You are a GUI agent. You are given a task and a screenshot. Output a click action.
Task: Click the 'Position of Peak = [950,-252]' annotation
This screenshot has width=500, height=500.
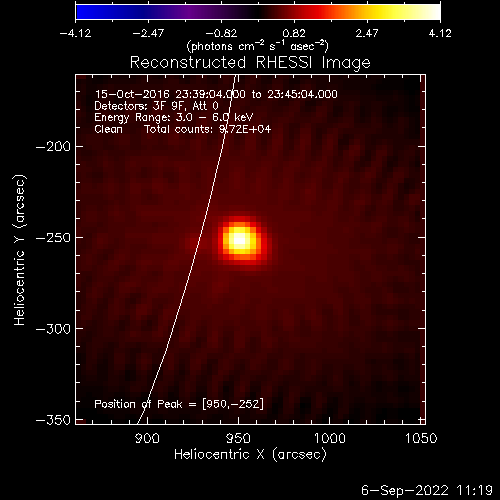point(179,404)
